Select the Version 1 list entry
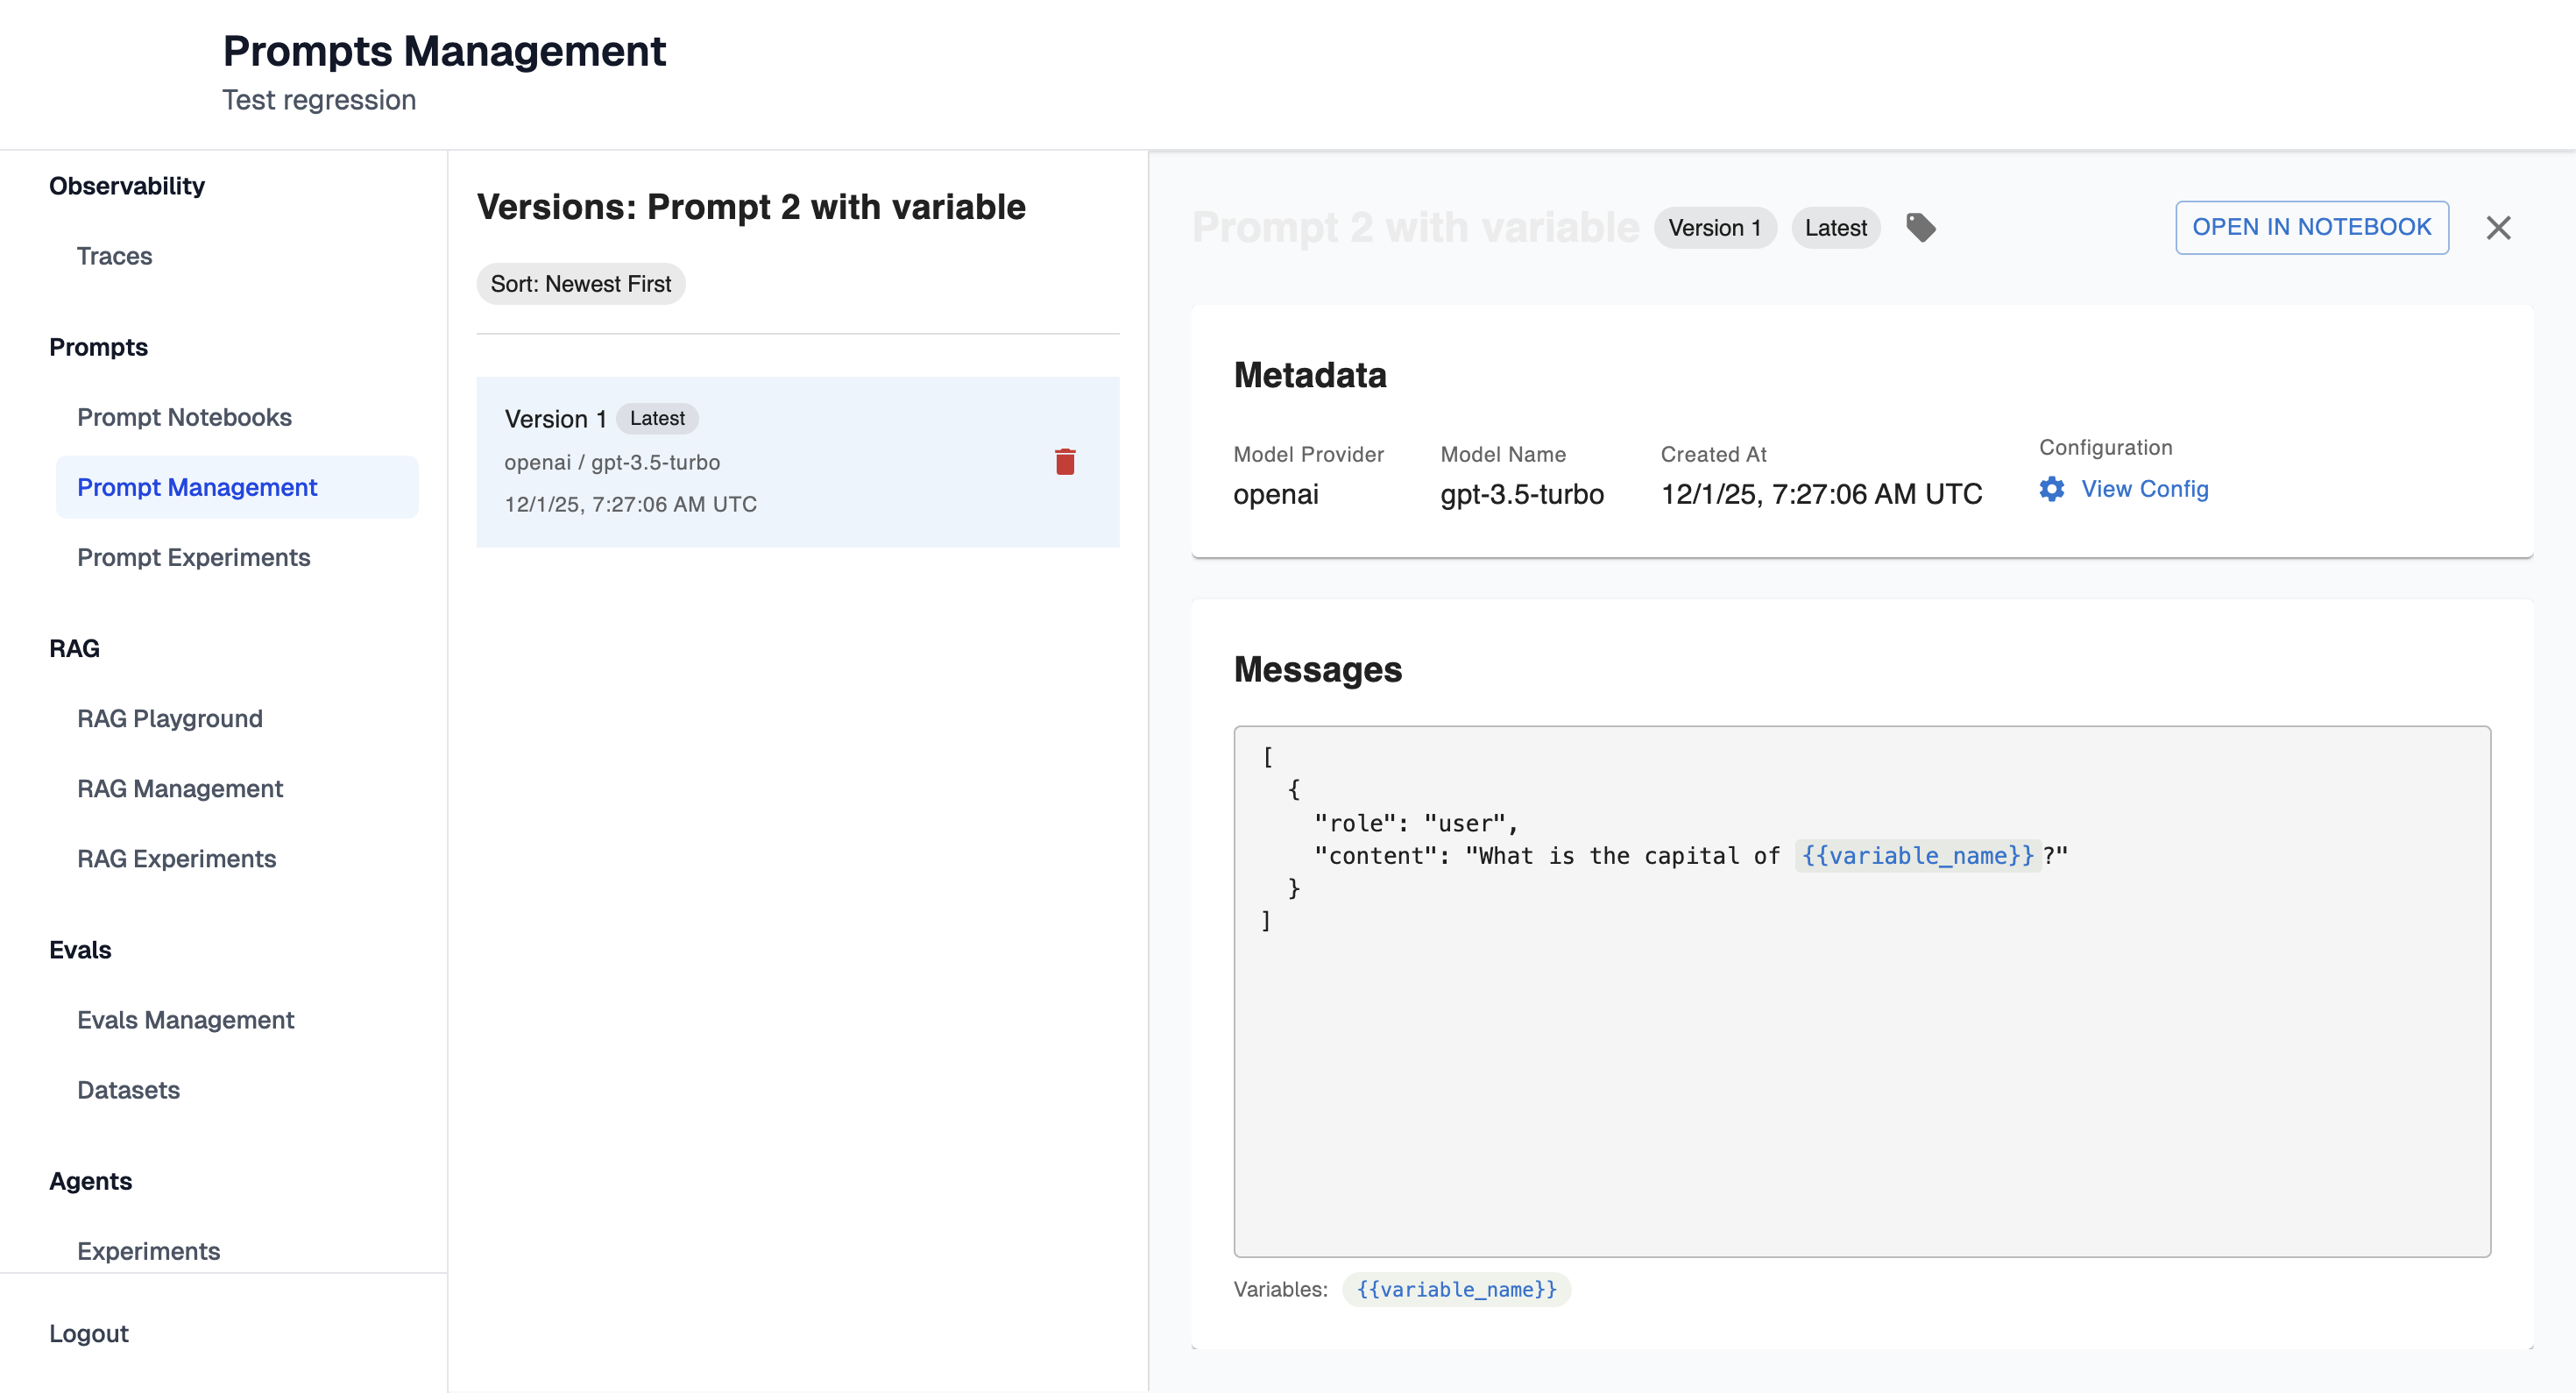Image resolution: width=2576 pixels, height=1393 pixels. pyautogui.click(x=760, y=461)
